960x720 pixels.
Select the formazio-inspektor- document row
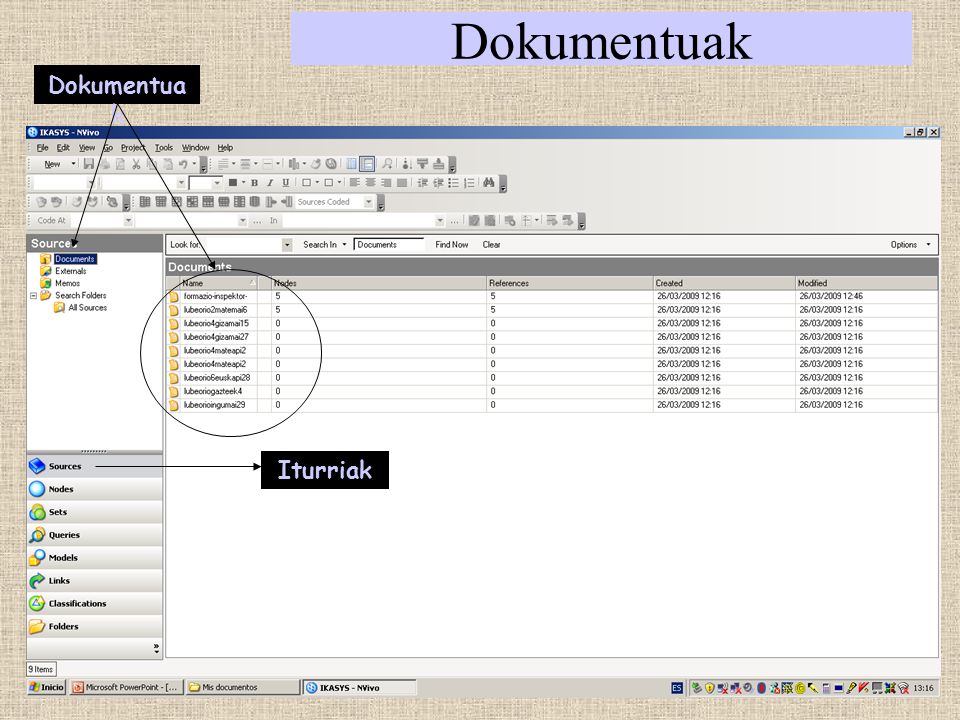(x=551, y=296)
